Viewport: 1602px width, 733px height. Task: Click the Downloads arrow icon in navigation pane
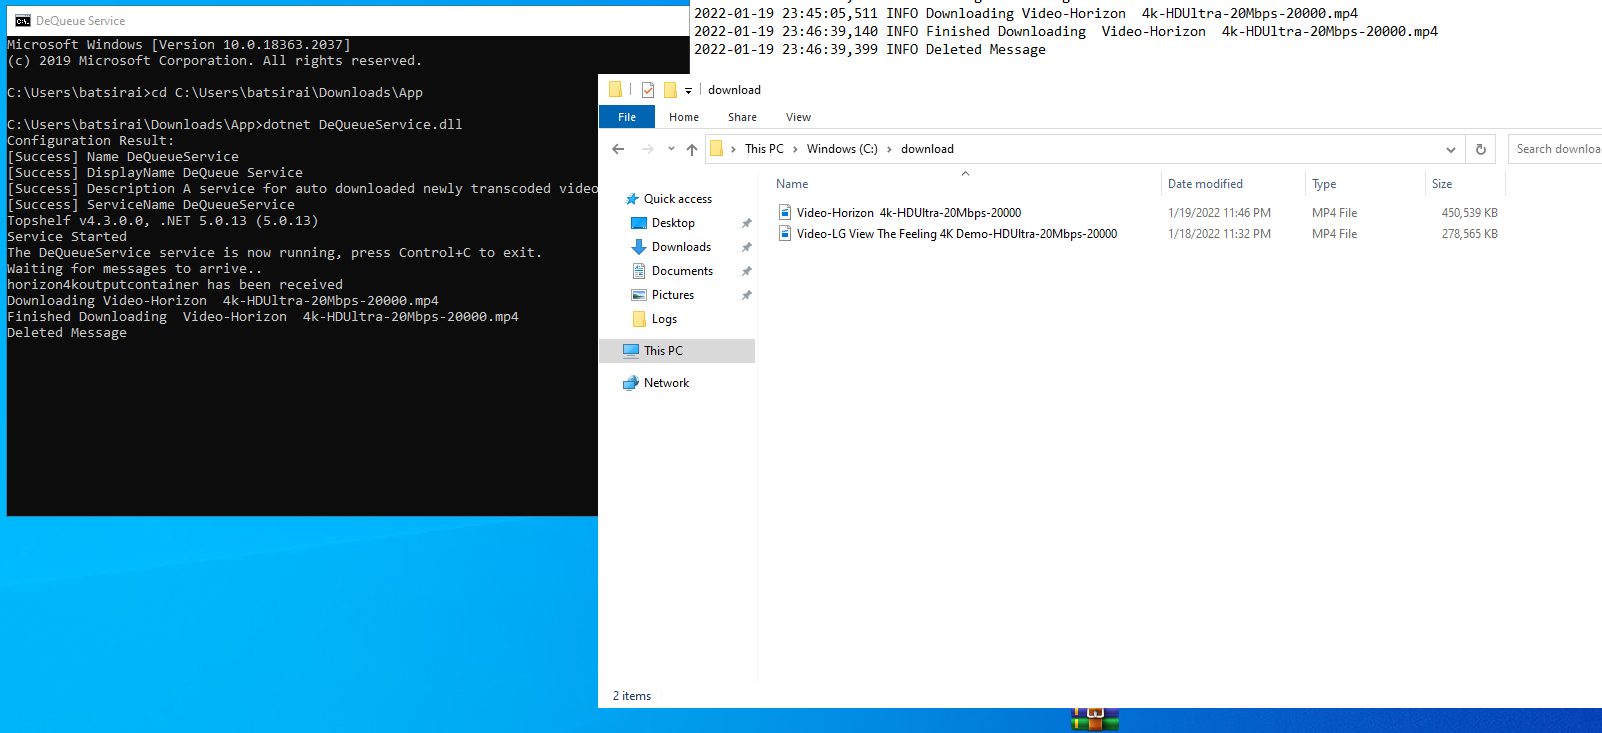[x=639, y=247]
